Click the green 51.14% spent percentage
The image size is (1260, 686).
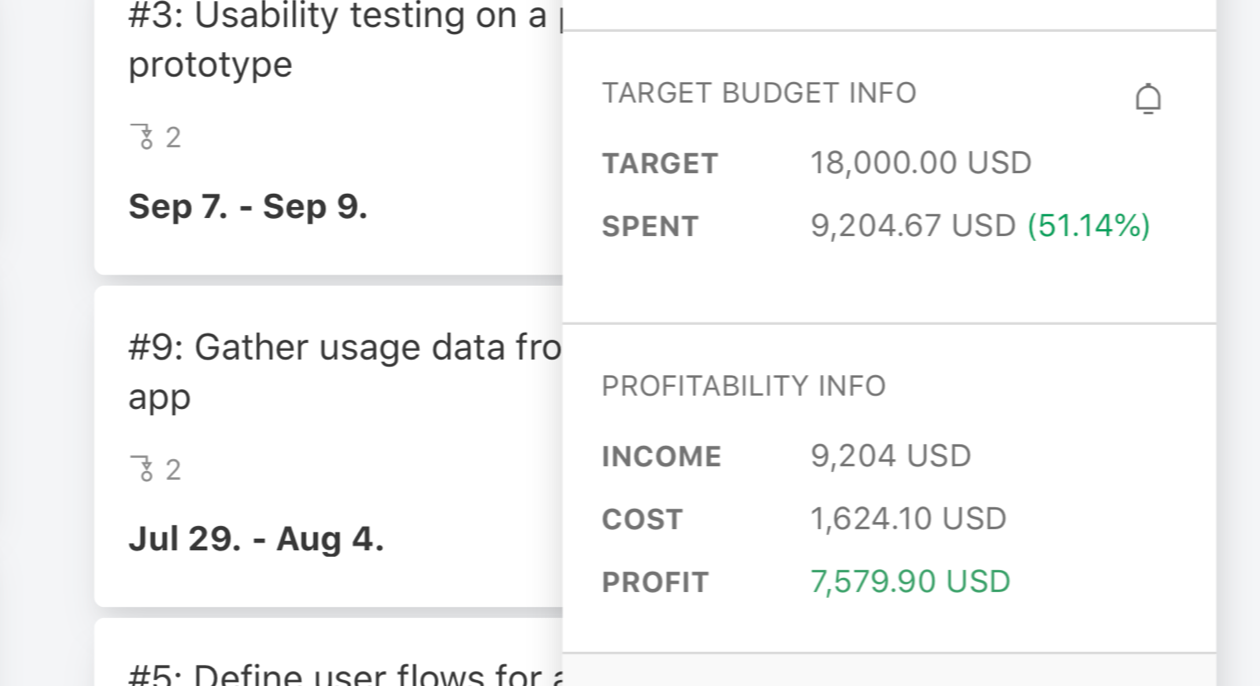click(1088, 226)
